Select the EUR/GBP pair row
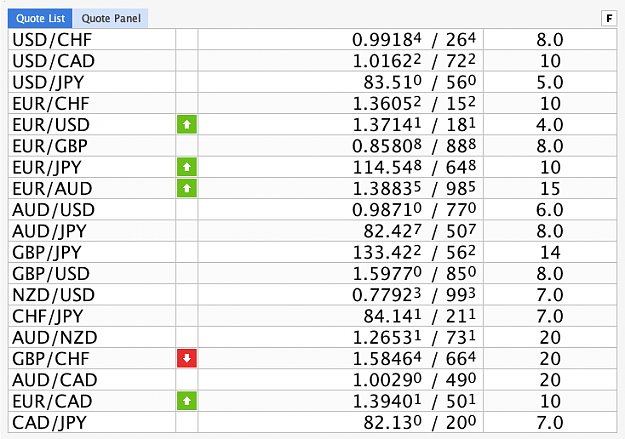This screenshot has height=439, width=625. pyautogui.click(x=312, y=146)
